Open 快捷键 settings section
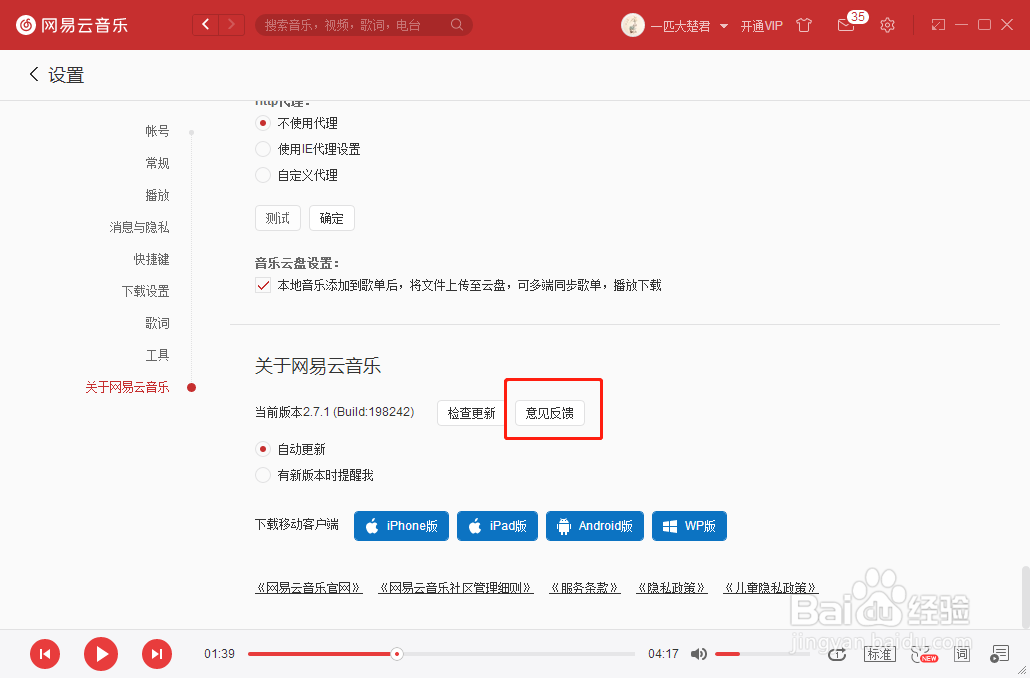Viewport: 1030px width, 678px height. point(152,260)
